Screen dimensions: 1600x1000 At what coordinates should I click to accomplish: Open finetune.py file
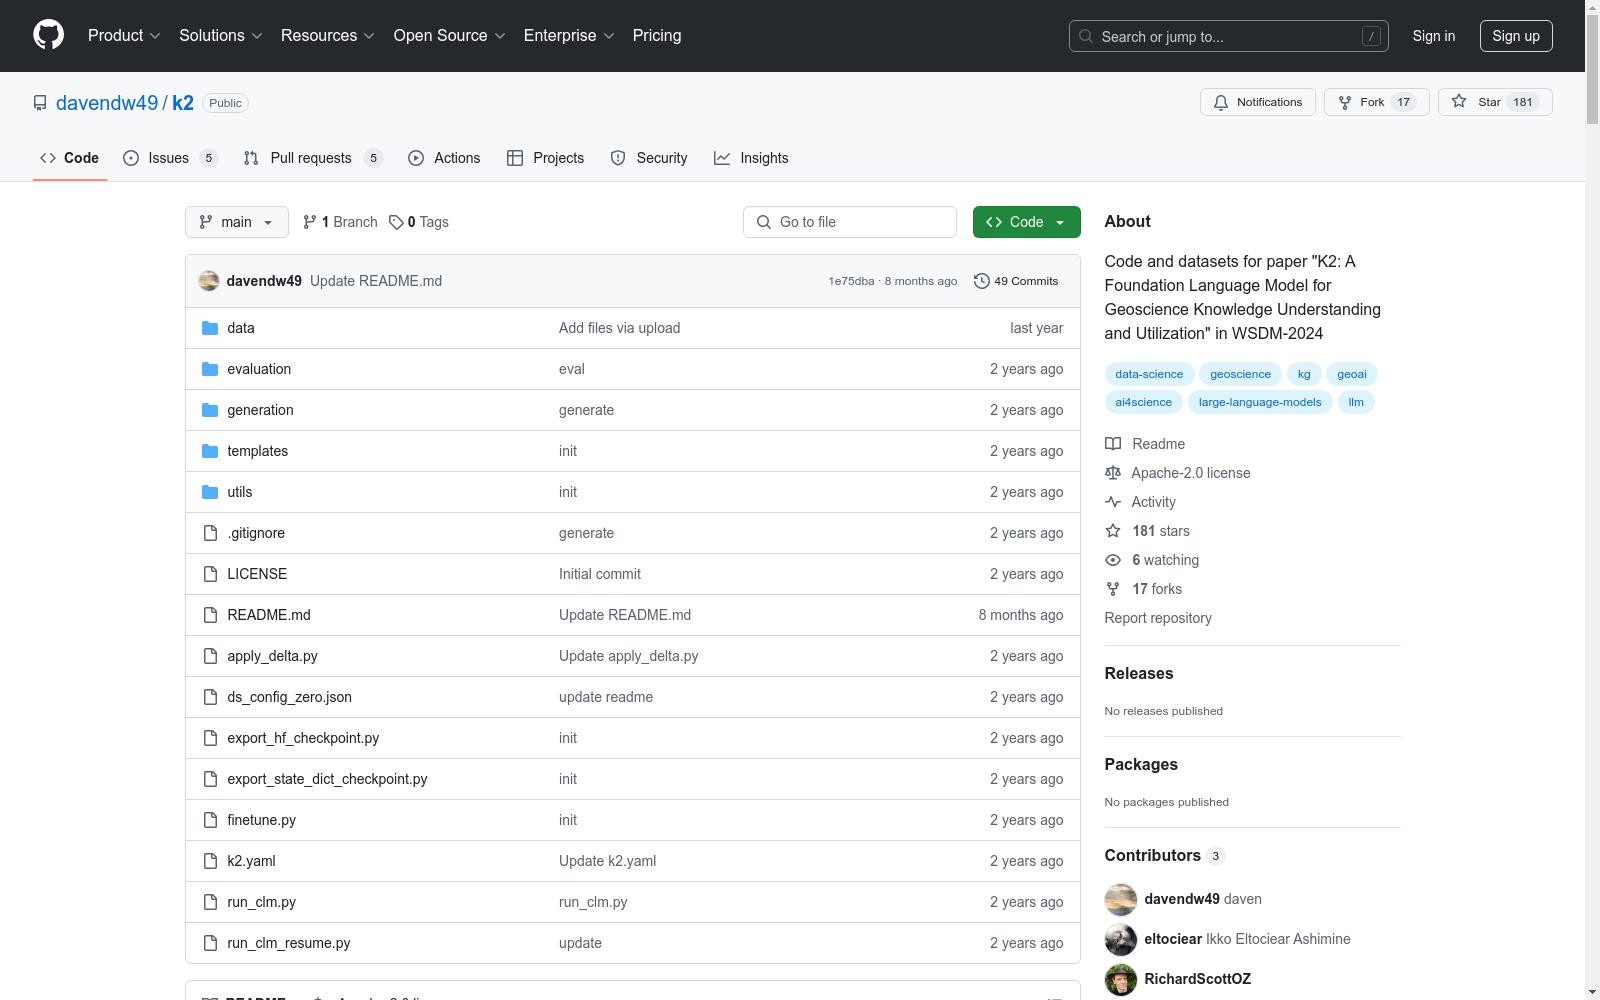[261, 820]
